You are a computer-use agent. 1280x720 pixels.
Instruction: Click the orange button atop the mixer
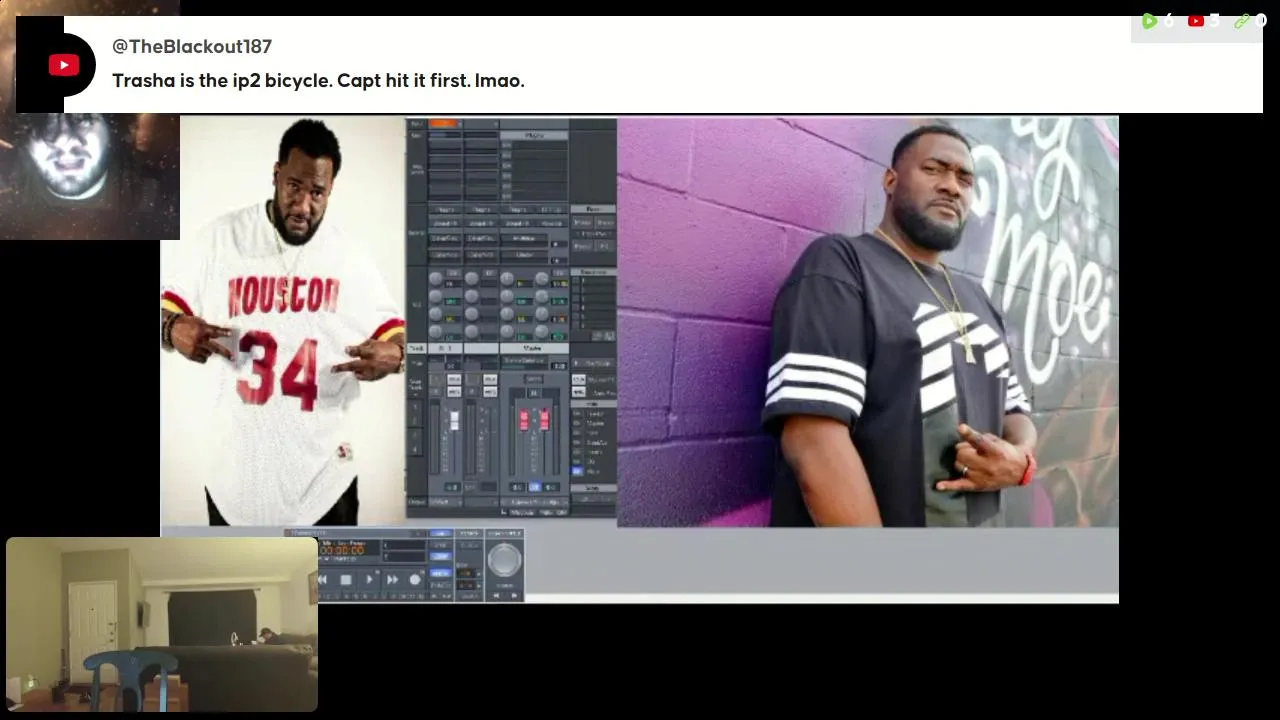(x=443, y=124)
